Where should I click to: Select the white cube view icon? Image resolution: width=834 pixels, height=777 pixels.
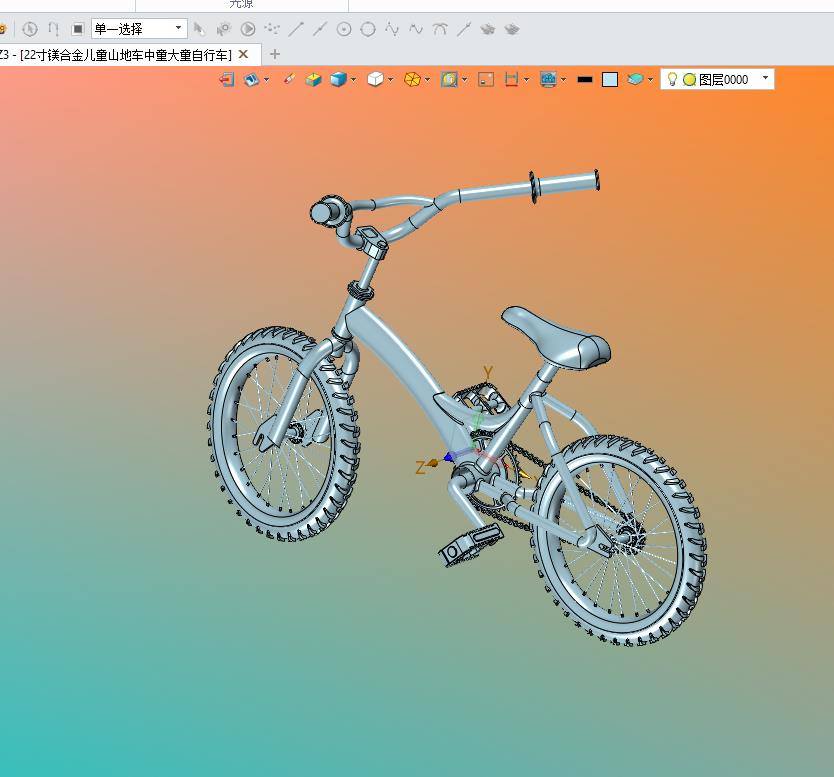point(376,80)
